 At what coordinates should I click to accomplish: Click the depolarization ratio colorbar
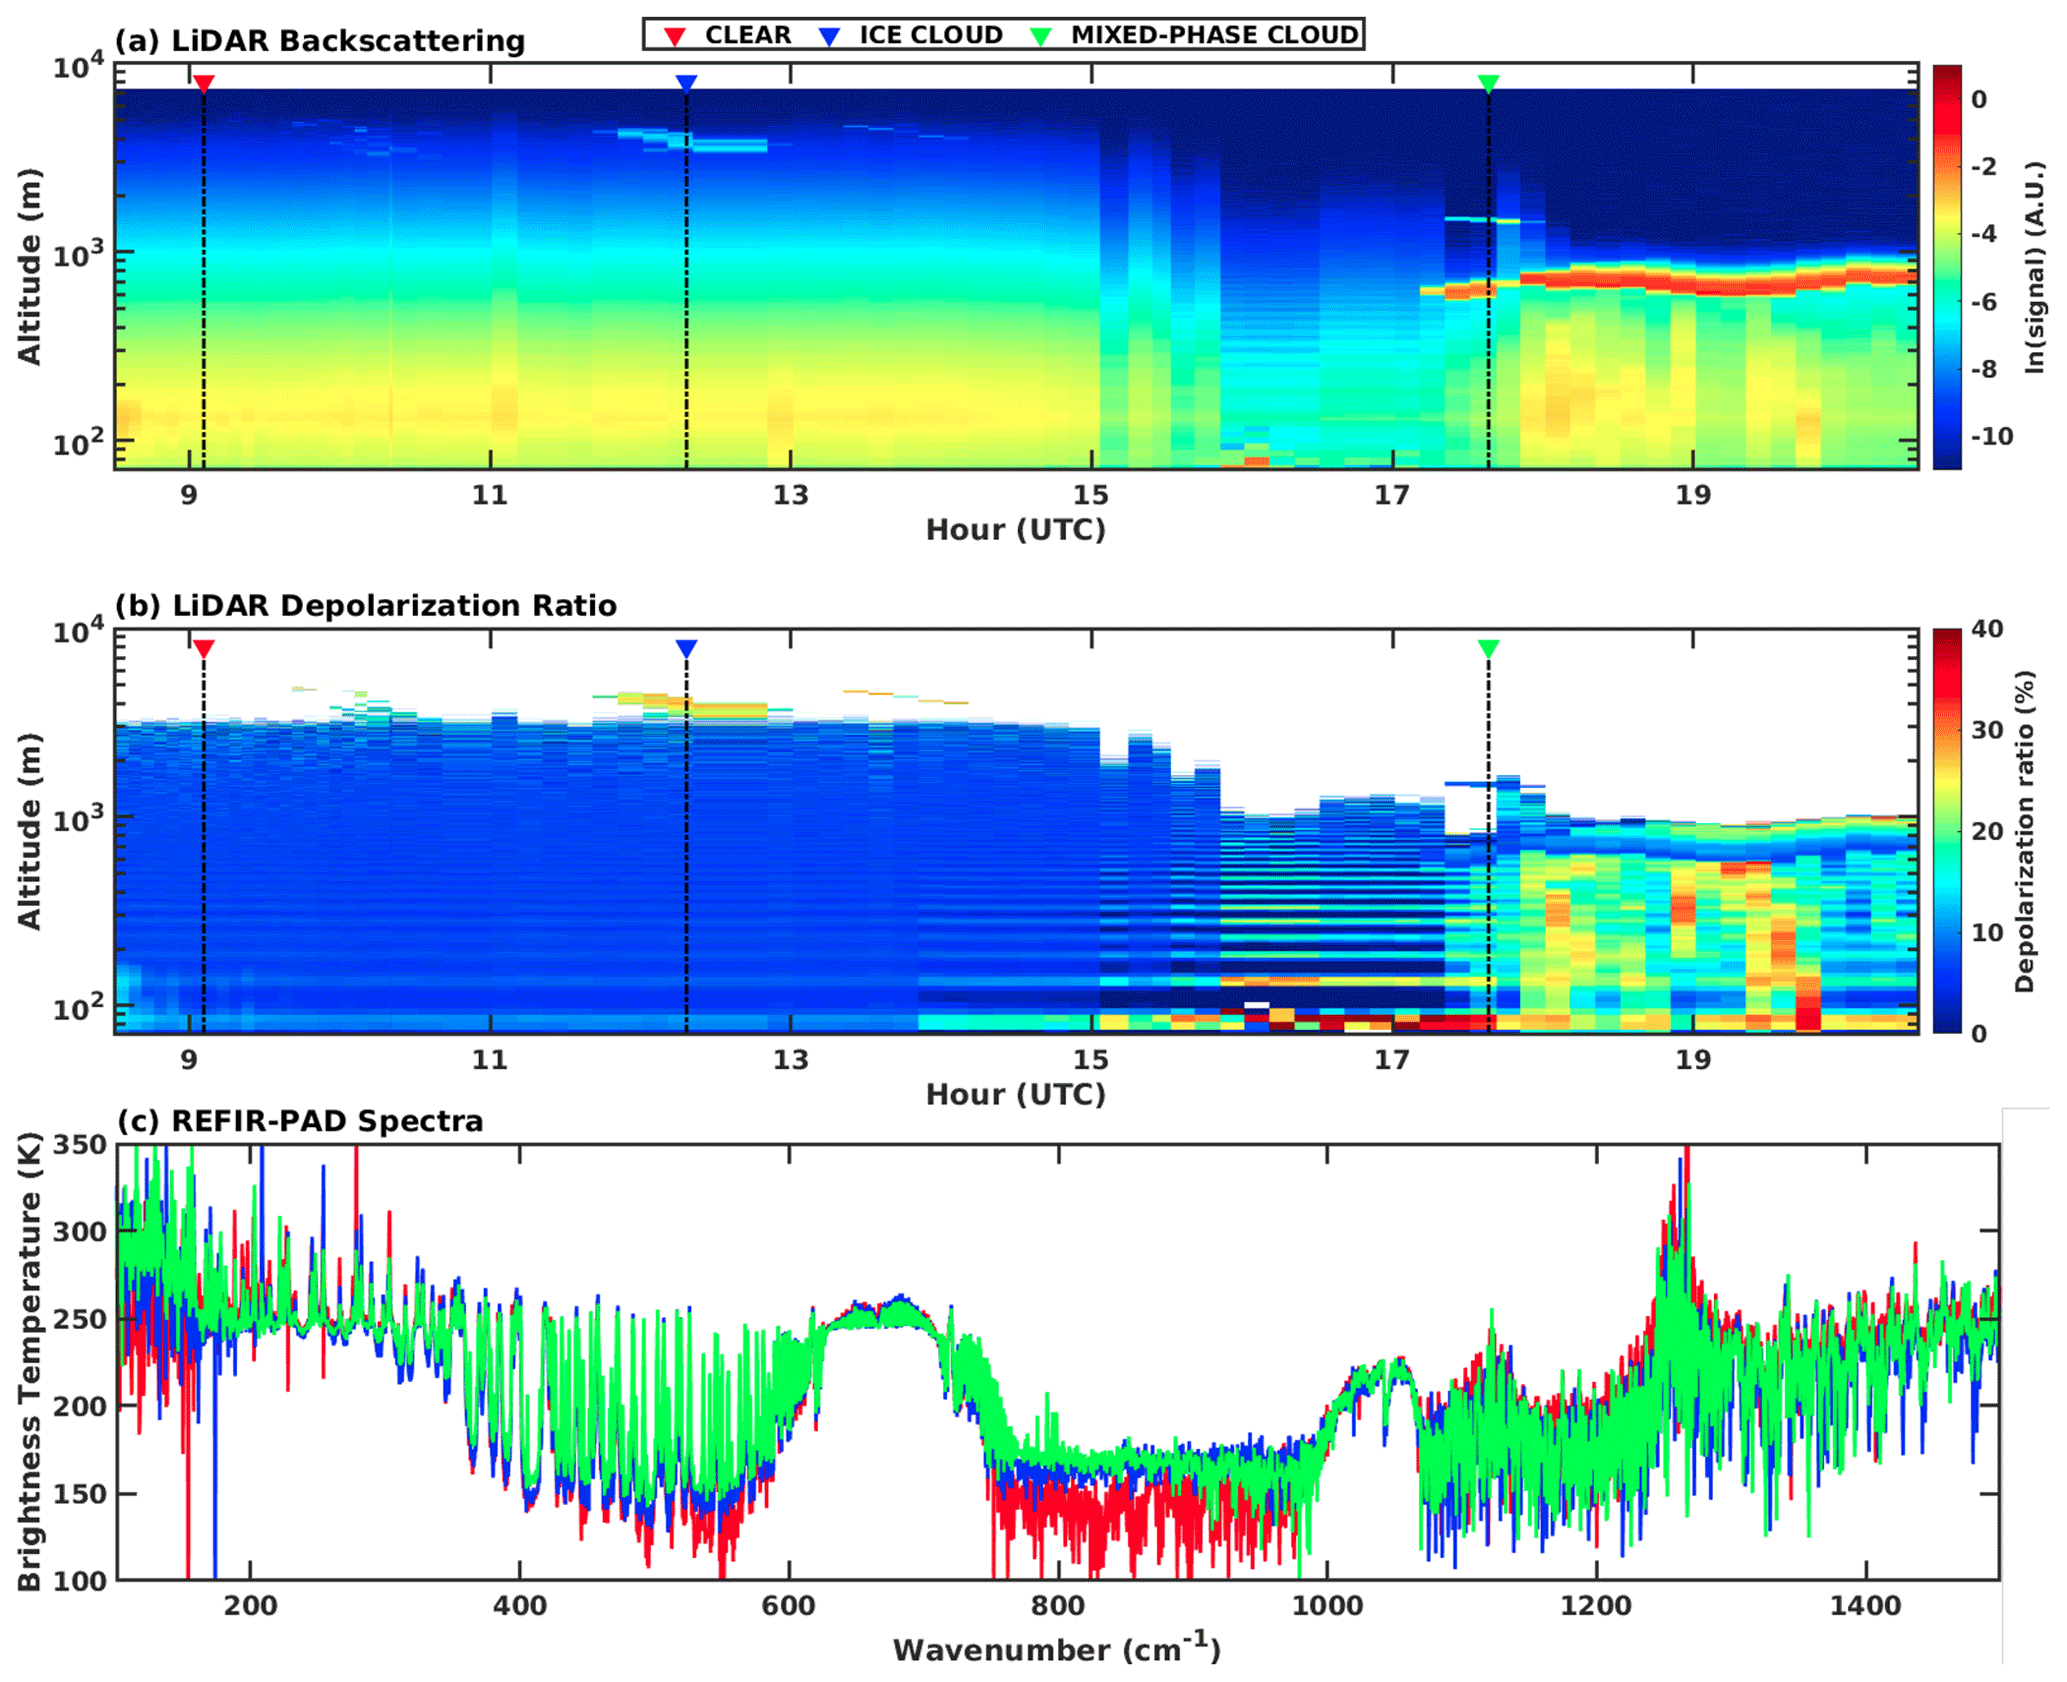click(x=1946, y=831)
